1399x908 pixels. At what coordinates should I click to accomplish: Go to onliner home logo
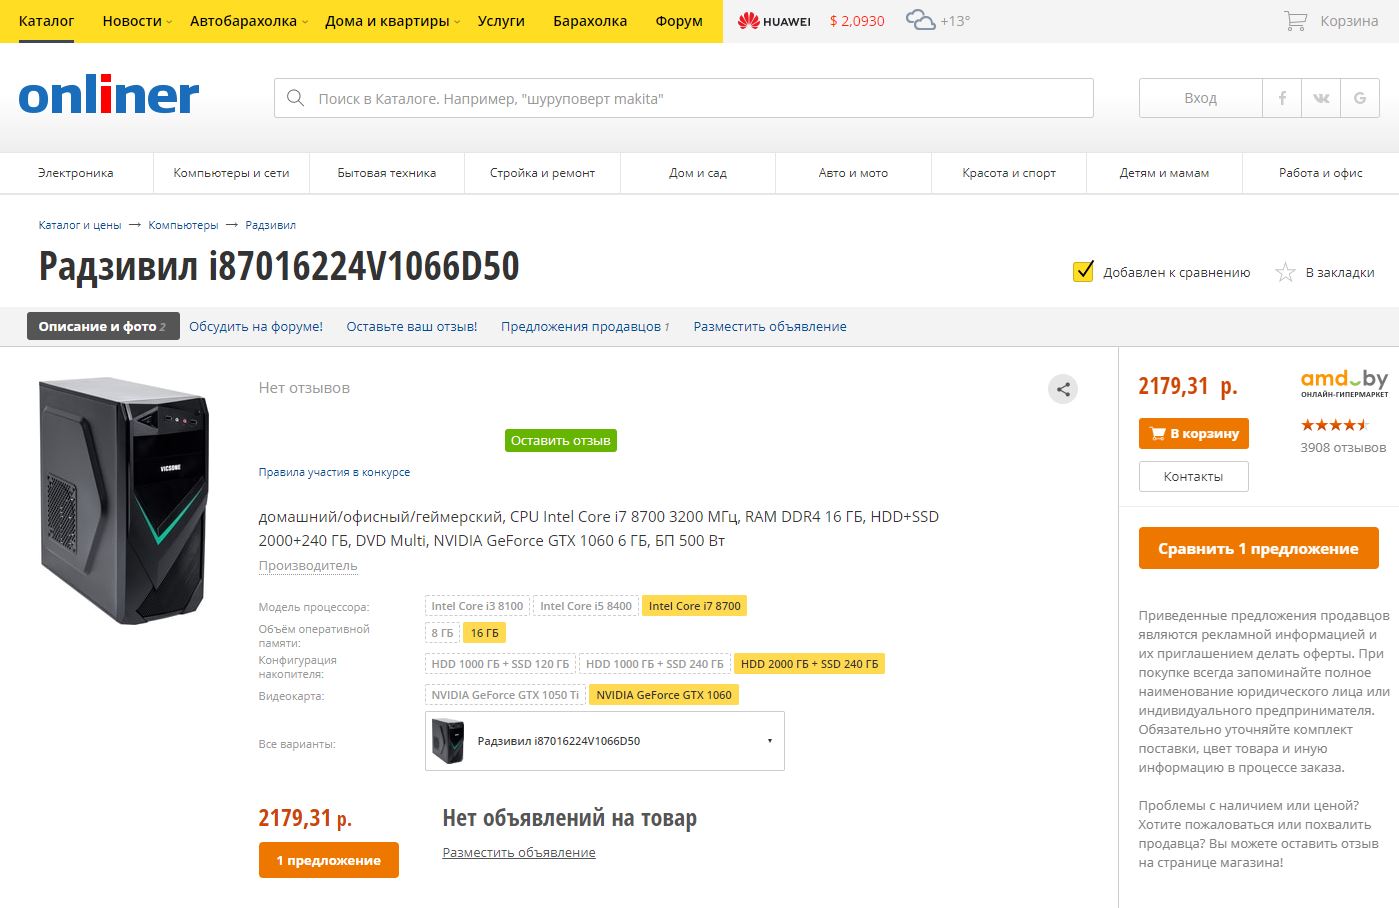(x=108, y=95)
